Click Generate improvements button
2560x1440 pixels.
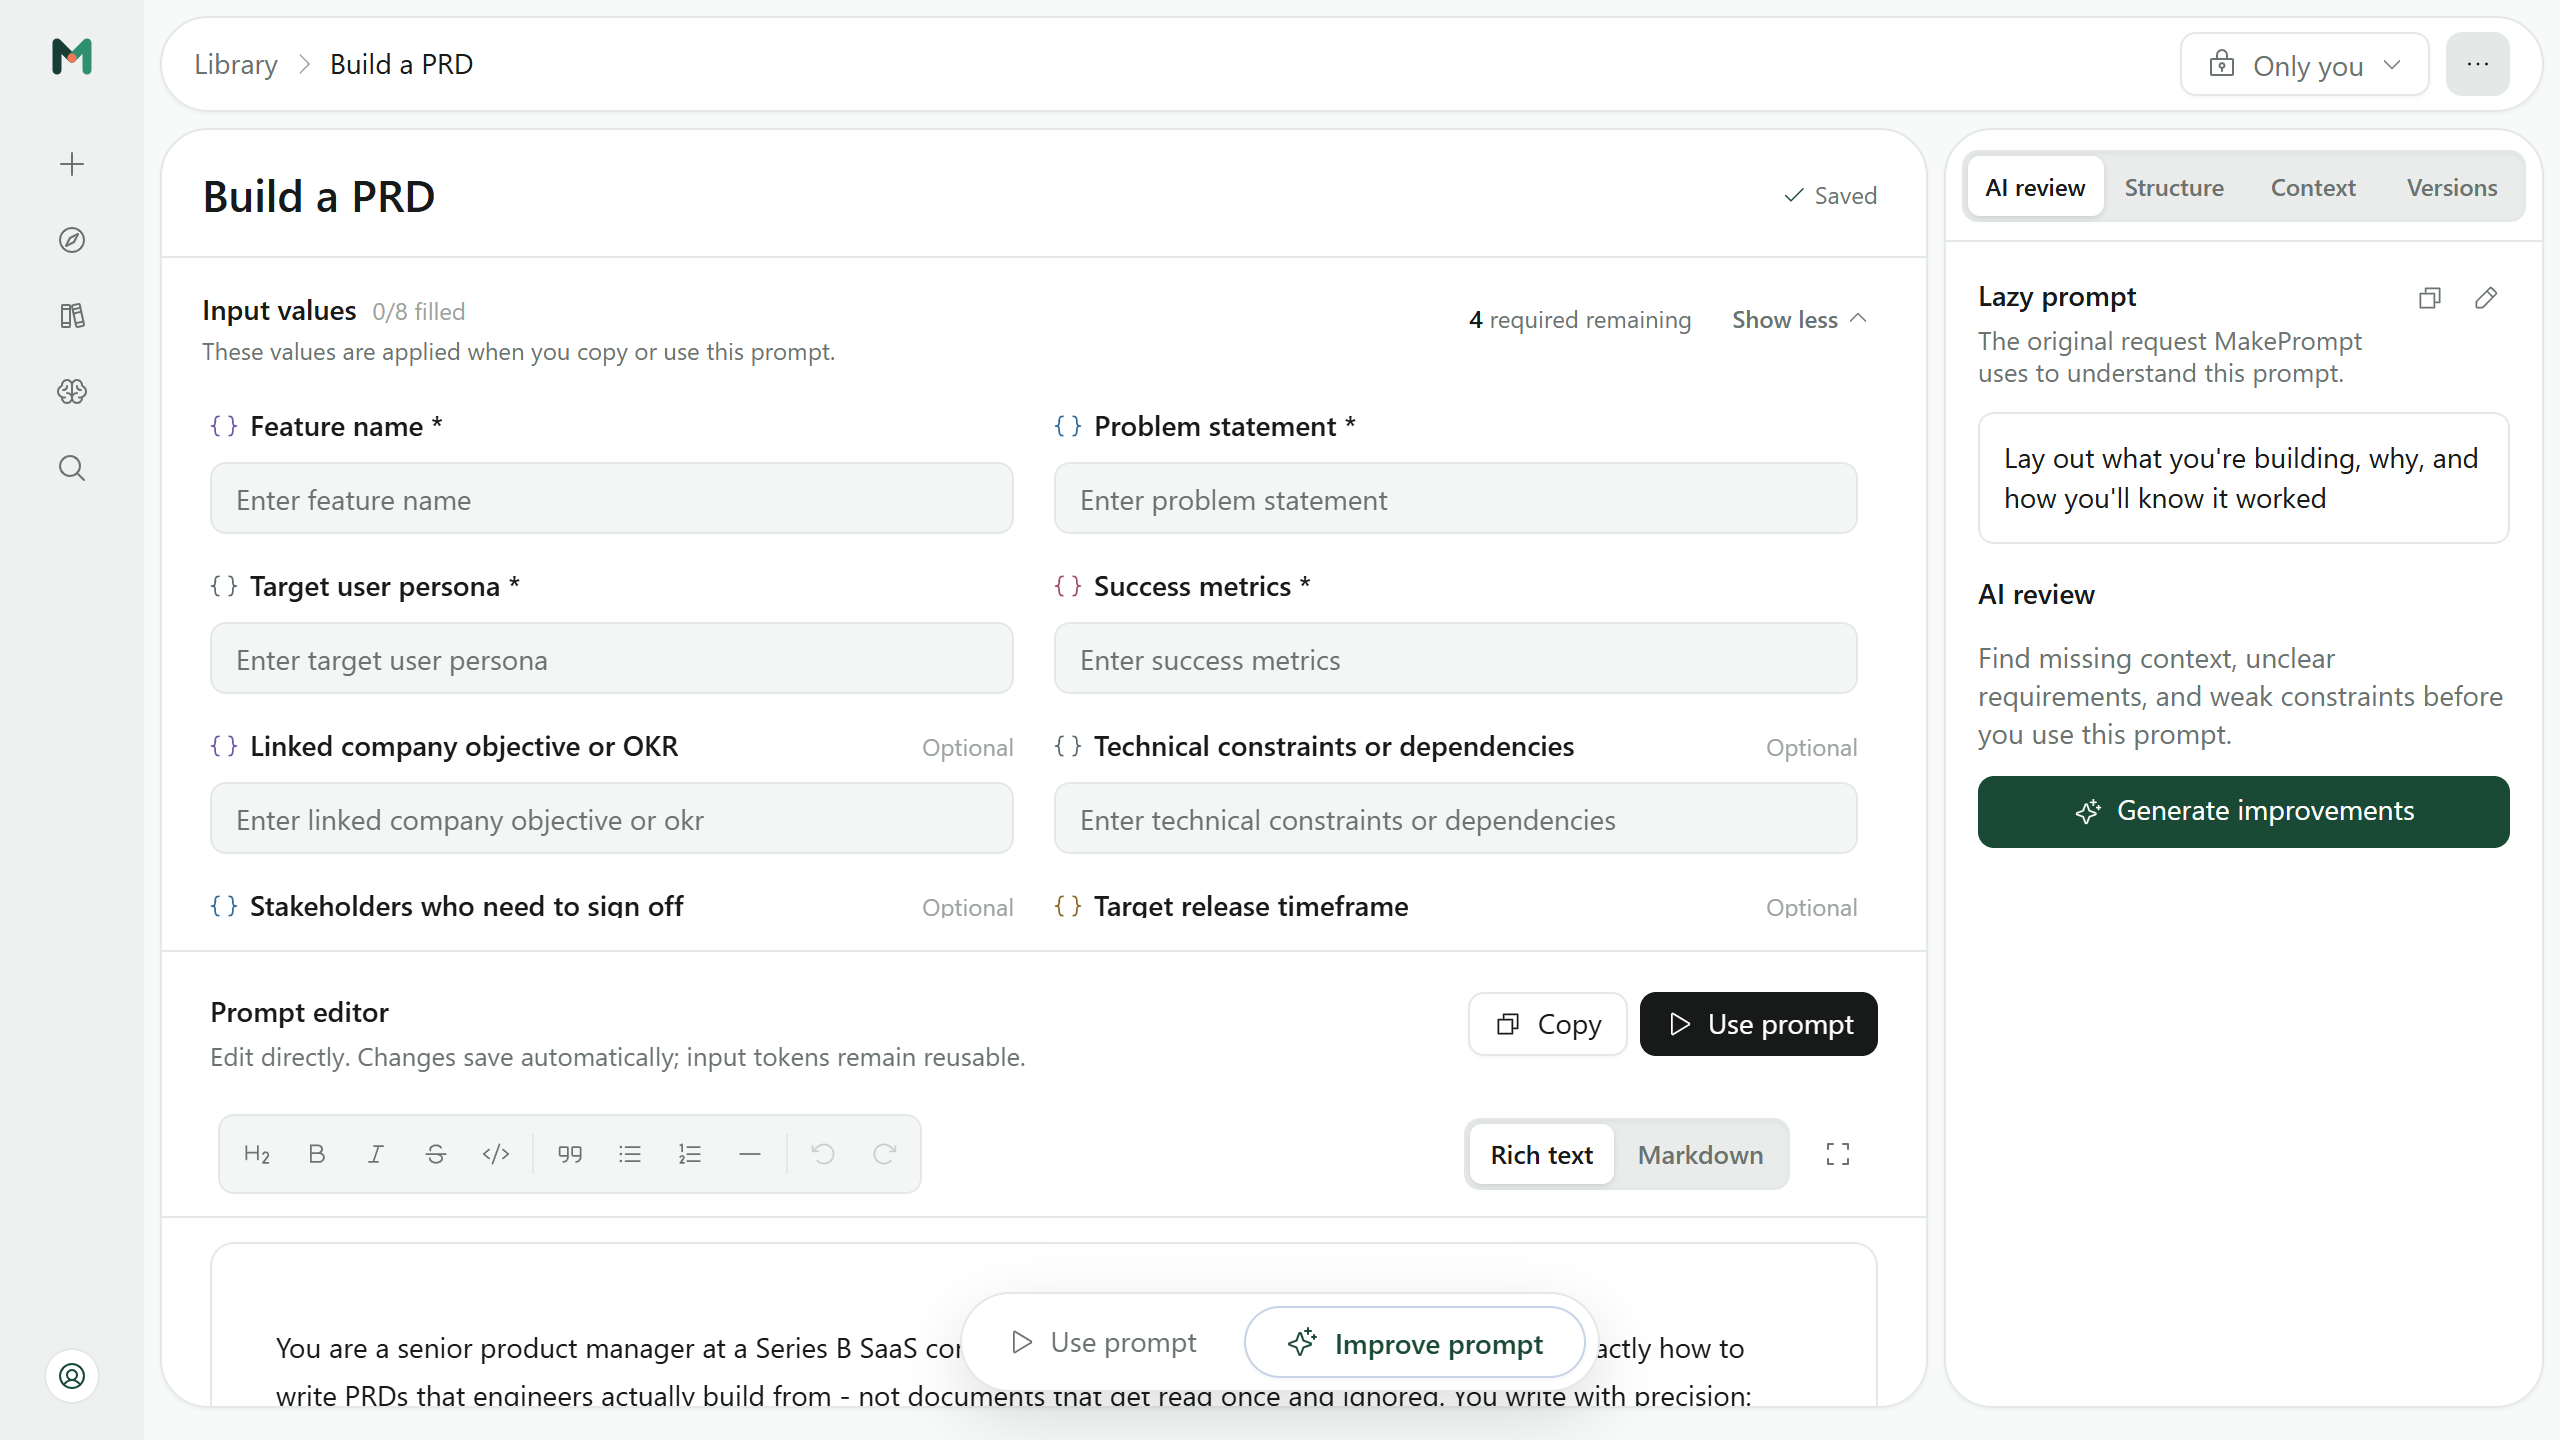tap(2244, 811)
